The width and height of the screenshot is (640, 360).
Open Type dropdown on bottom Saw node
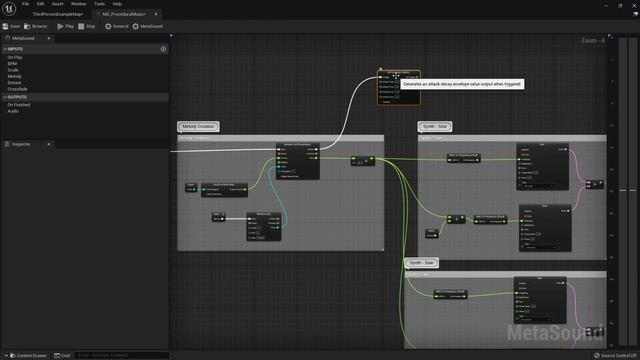click(536, 319)
